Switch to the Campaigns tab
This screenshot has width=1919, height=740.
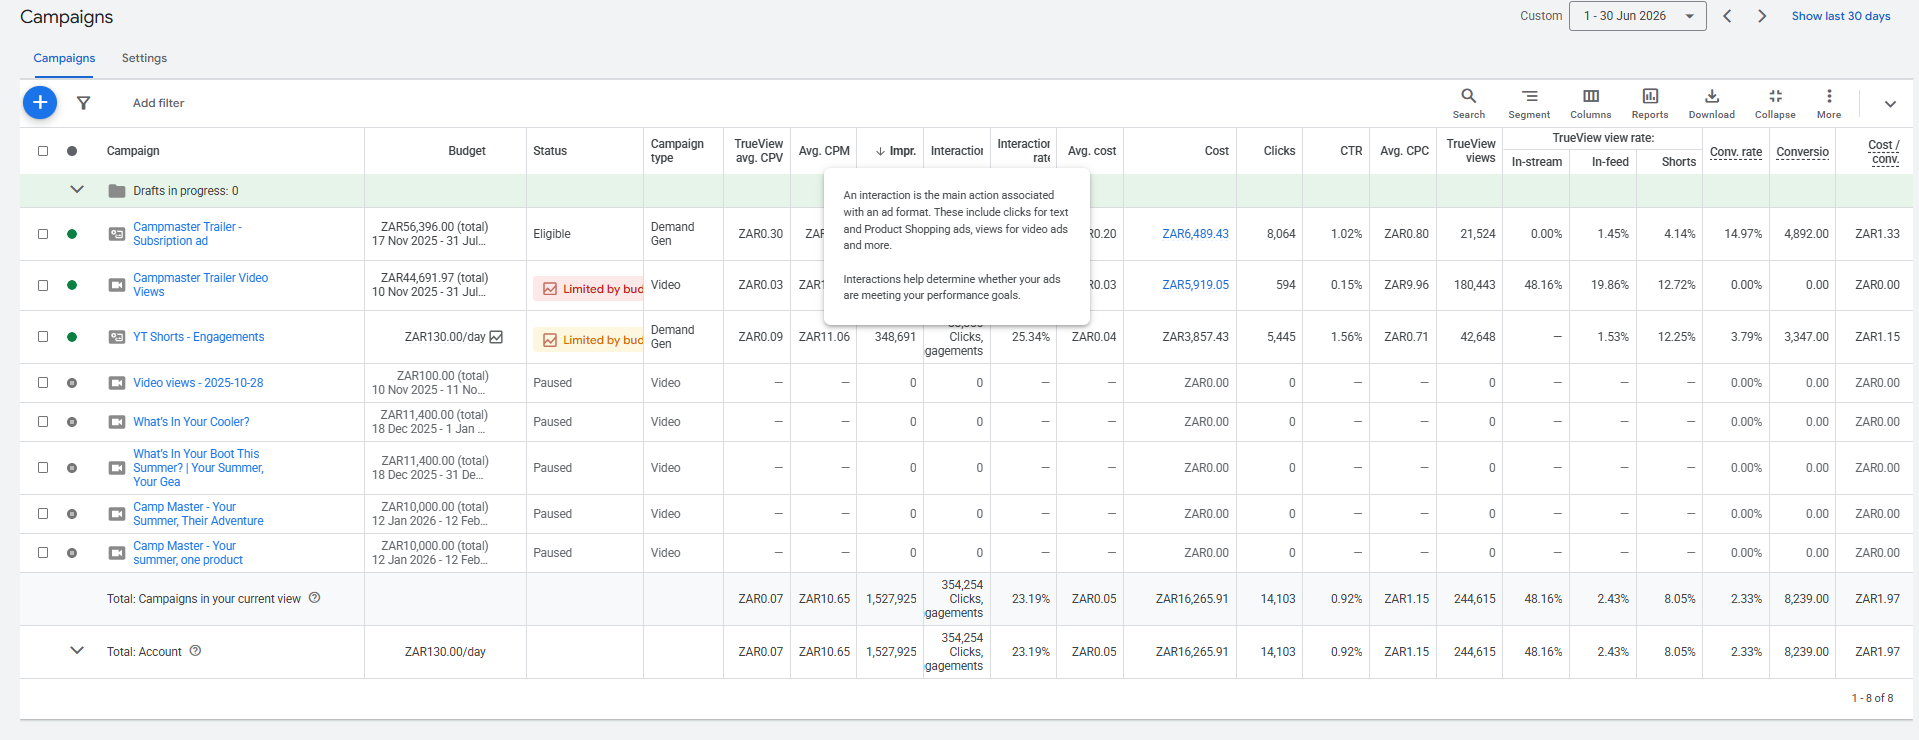click(x=64, y=58)
